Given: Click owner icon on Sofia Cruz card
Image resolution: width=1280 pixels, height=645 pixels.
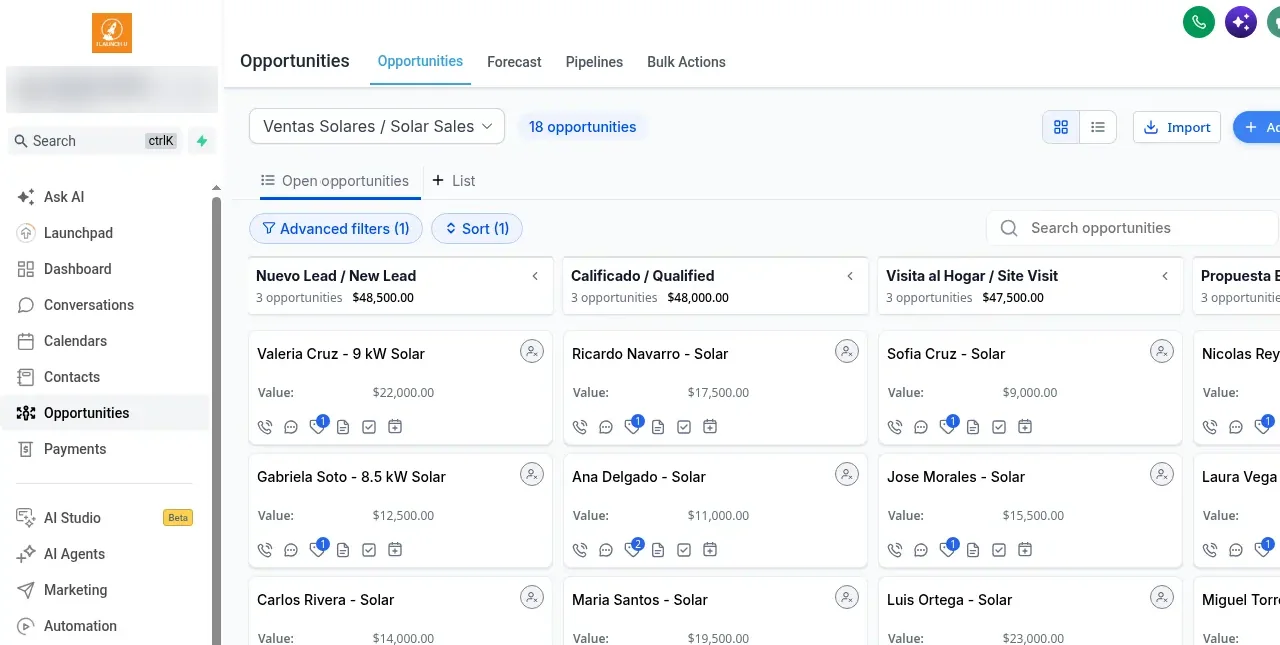Looking at the screenshot, I should (x=1161, y=351).
